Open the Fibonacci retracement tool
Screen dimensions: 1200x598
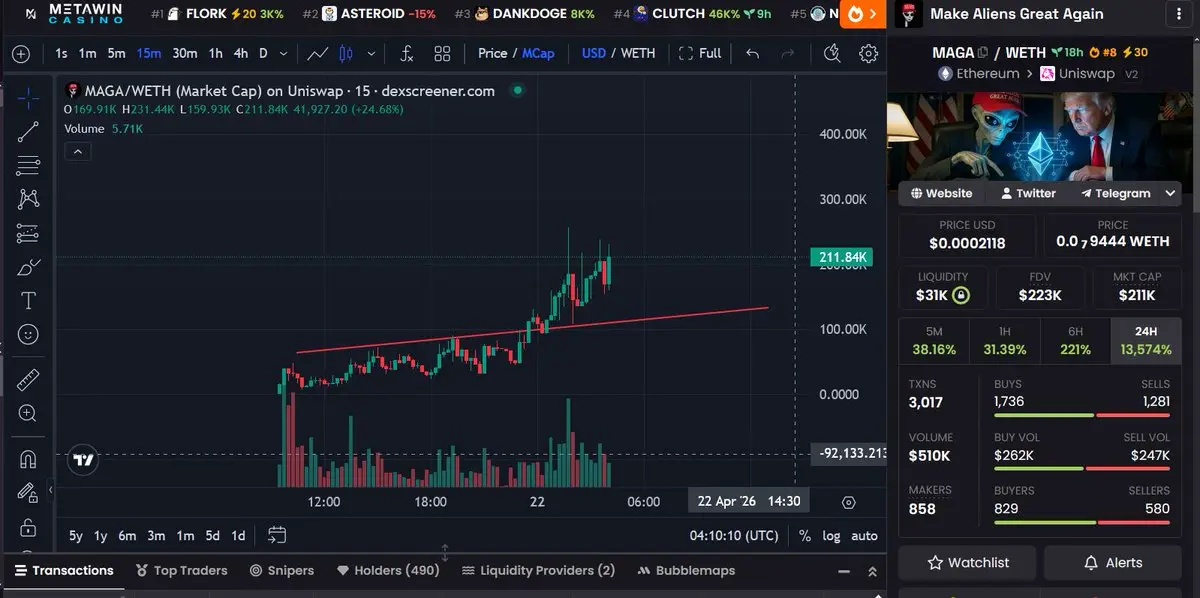pos(28,165)
